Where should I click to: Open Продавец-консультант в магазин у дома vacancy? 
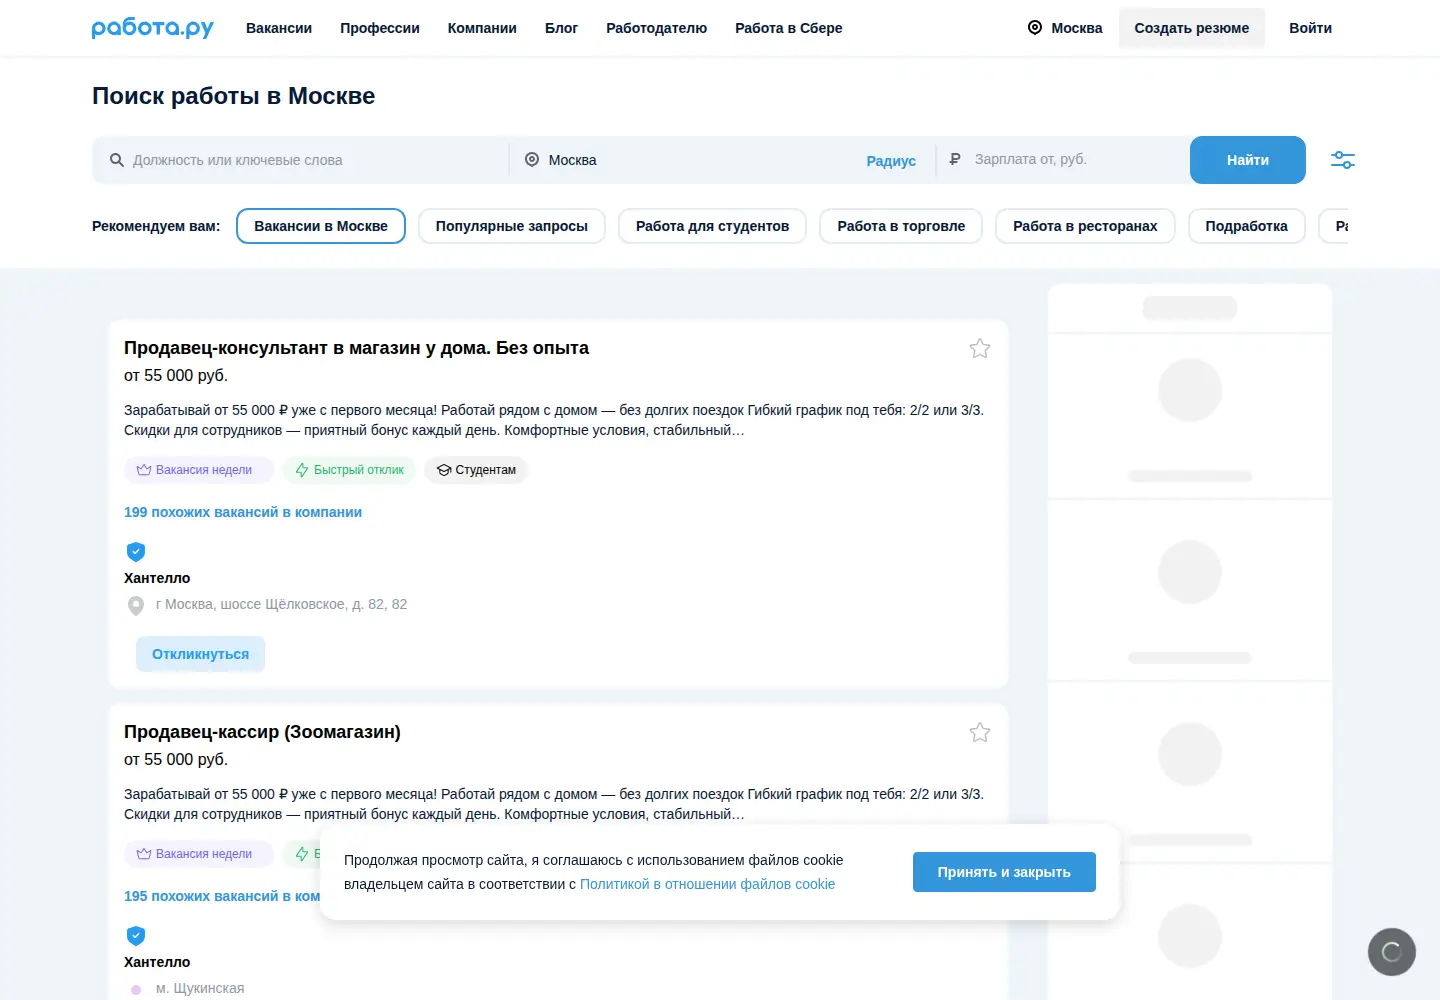coord(356,348)
